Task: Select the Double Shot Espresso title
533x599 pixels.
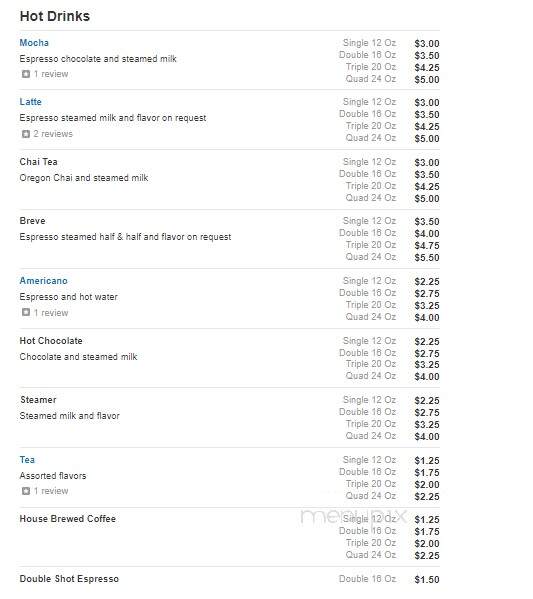Action: [x=69, y=579]
